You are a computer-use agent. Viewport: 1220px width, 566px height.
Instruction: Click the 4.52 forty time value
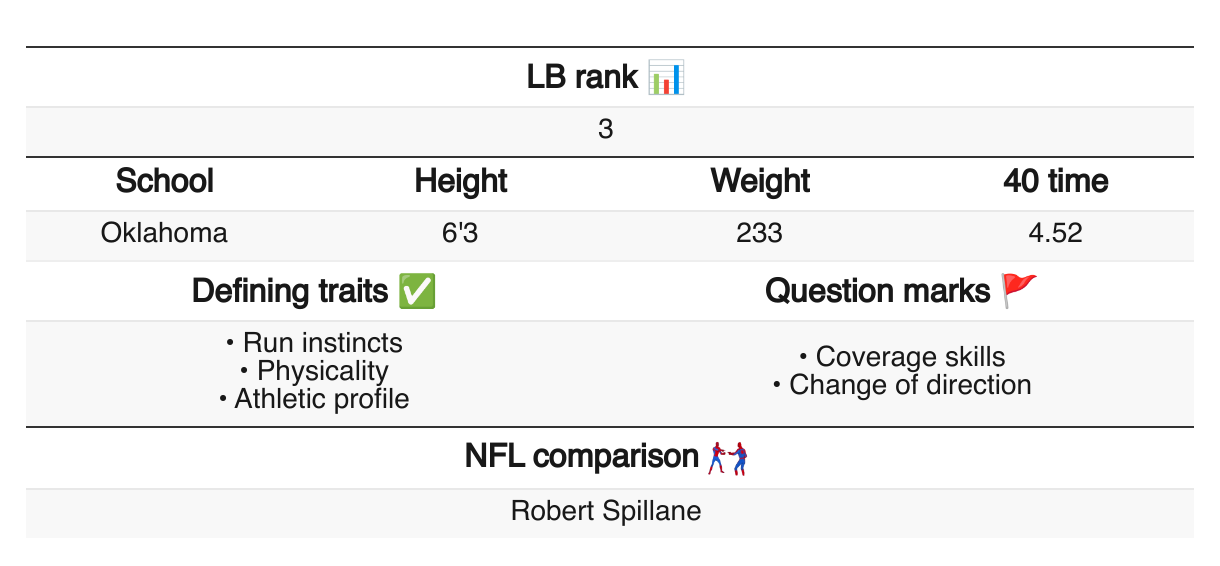1055,233
